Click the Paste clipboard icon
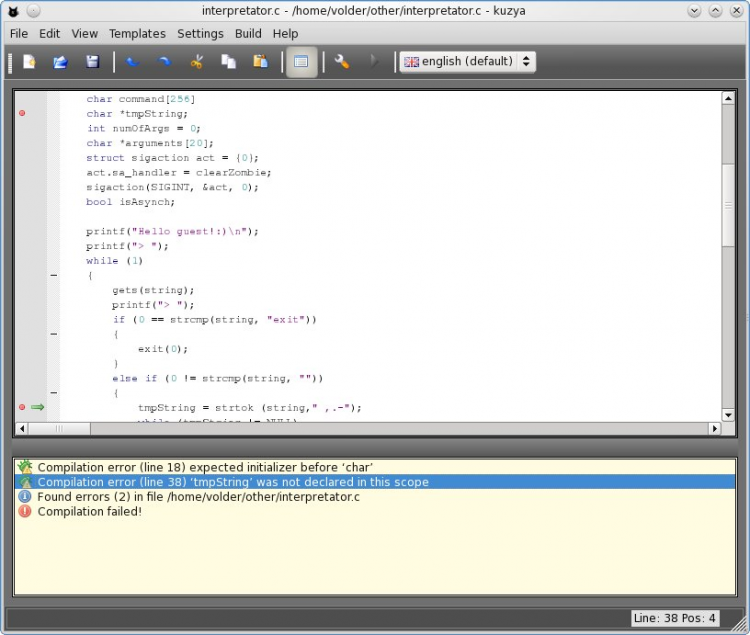The width and height of the screenshot is (750, 635). coord(260,62)
